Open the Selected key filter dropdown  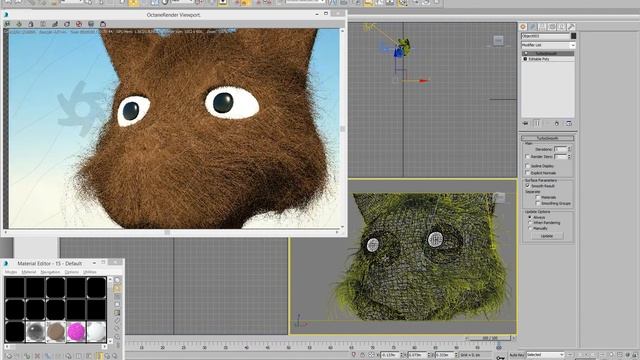[x=546, y=355]
